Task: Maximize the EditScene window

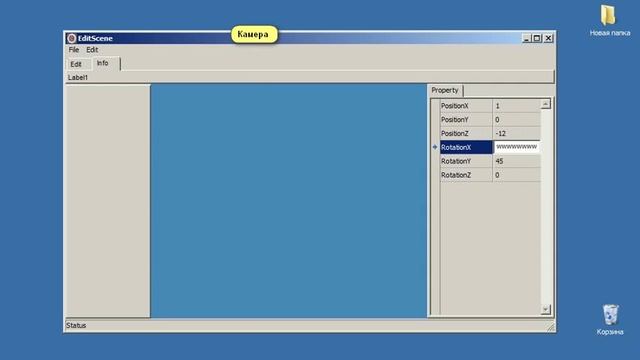Action: tap(537, 38)
